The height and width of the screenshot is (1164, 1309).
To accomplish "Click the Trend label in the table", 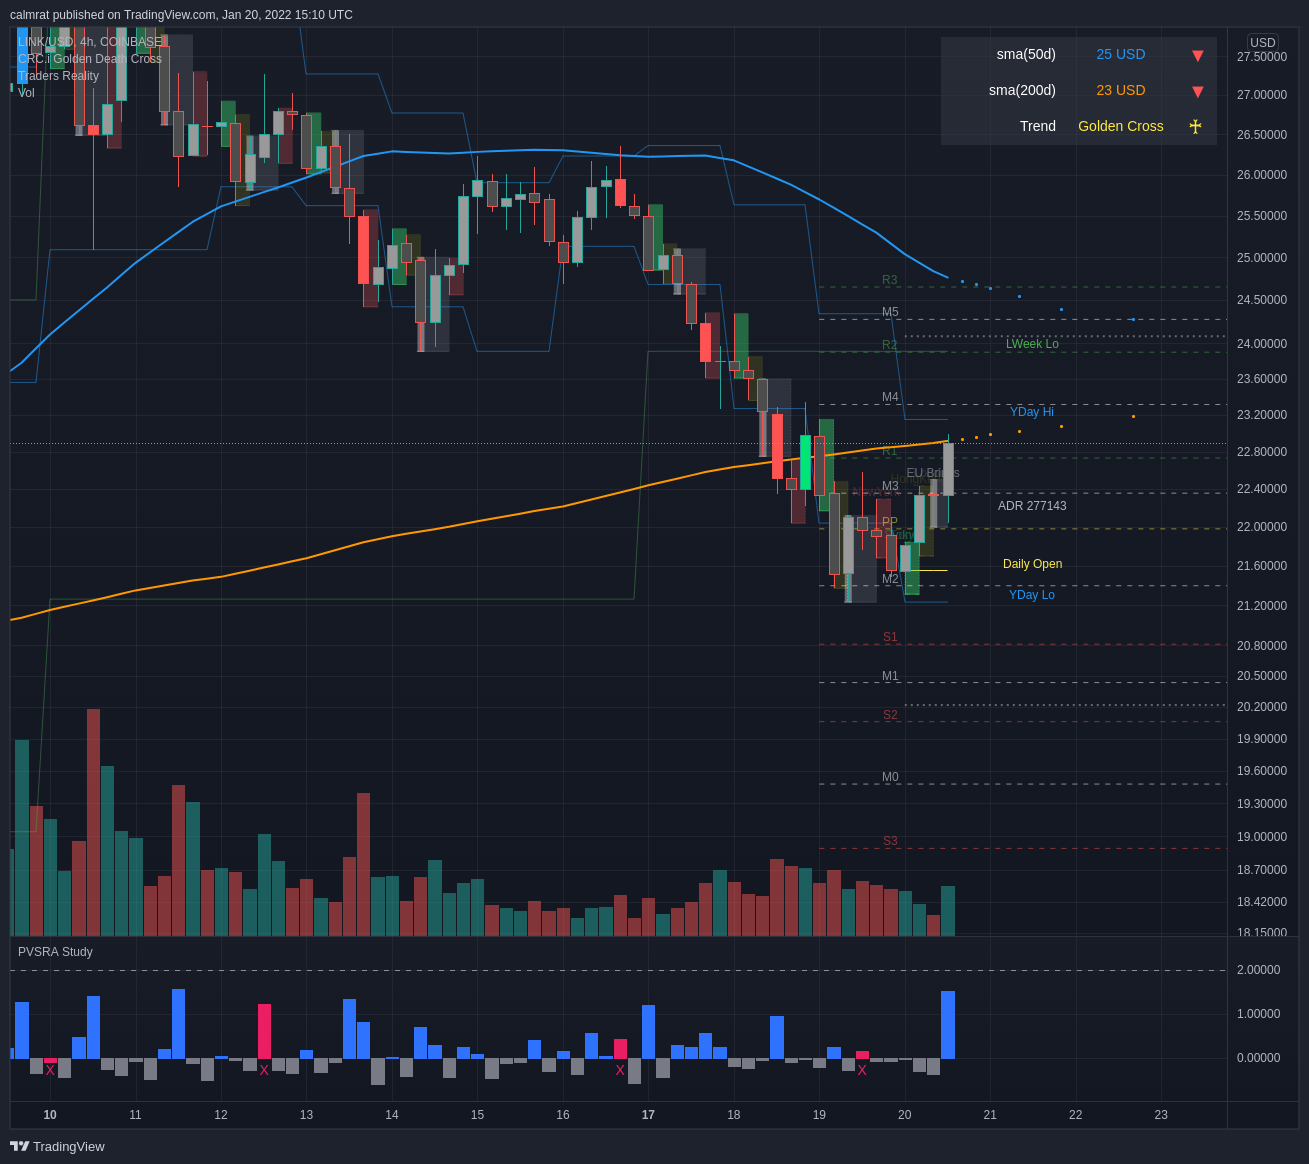I will [x=1038, y=126].
